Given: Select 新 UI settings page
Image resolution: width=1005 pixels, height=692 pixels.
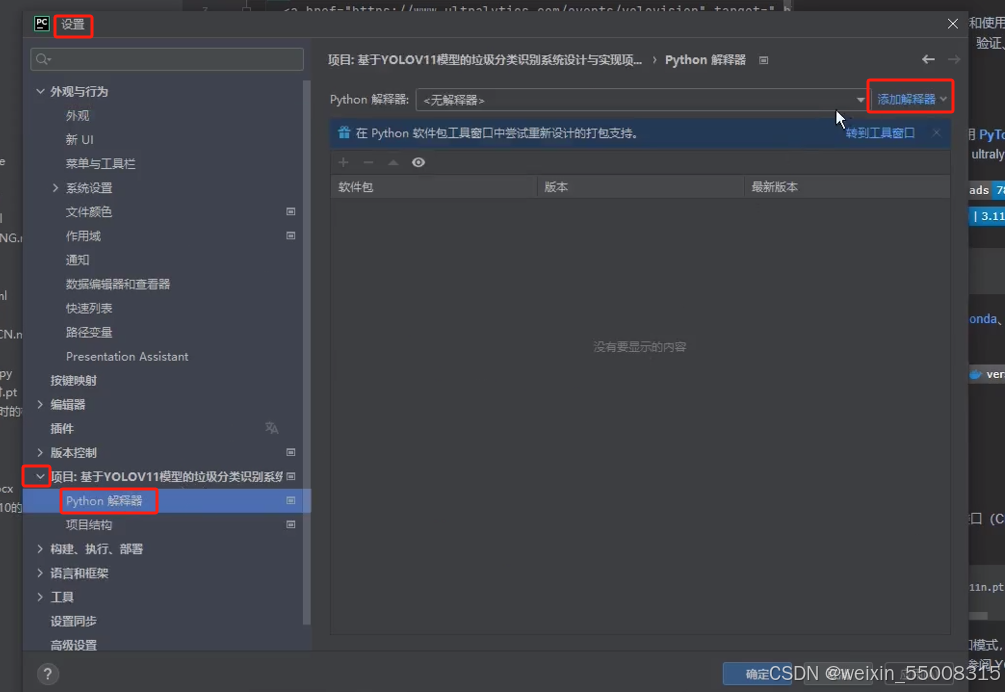Looking at the screenshot, I should tap(79, 140).
